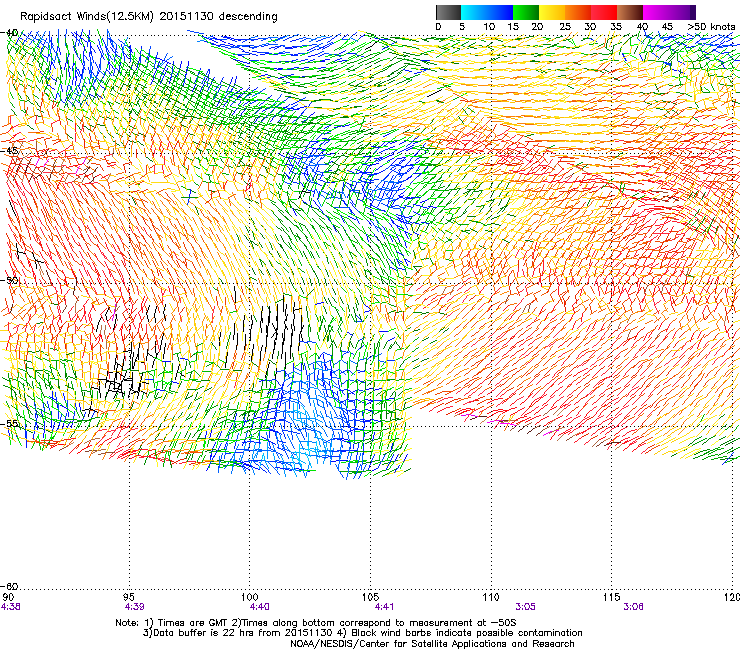Viewport: 740px width, 650px height.
Task: Click the '95' longitude axis label
Action: click(x=129, y=597)
